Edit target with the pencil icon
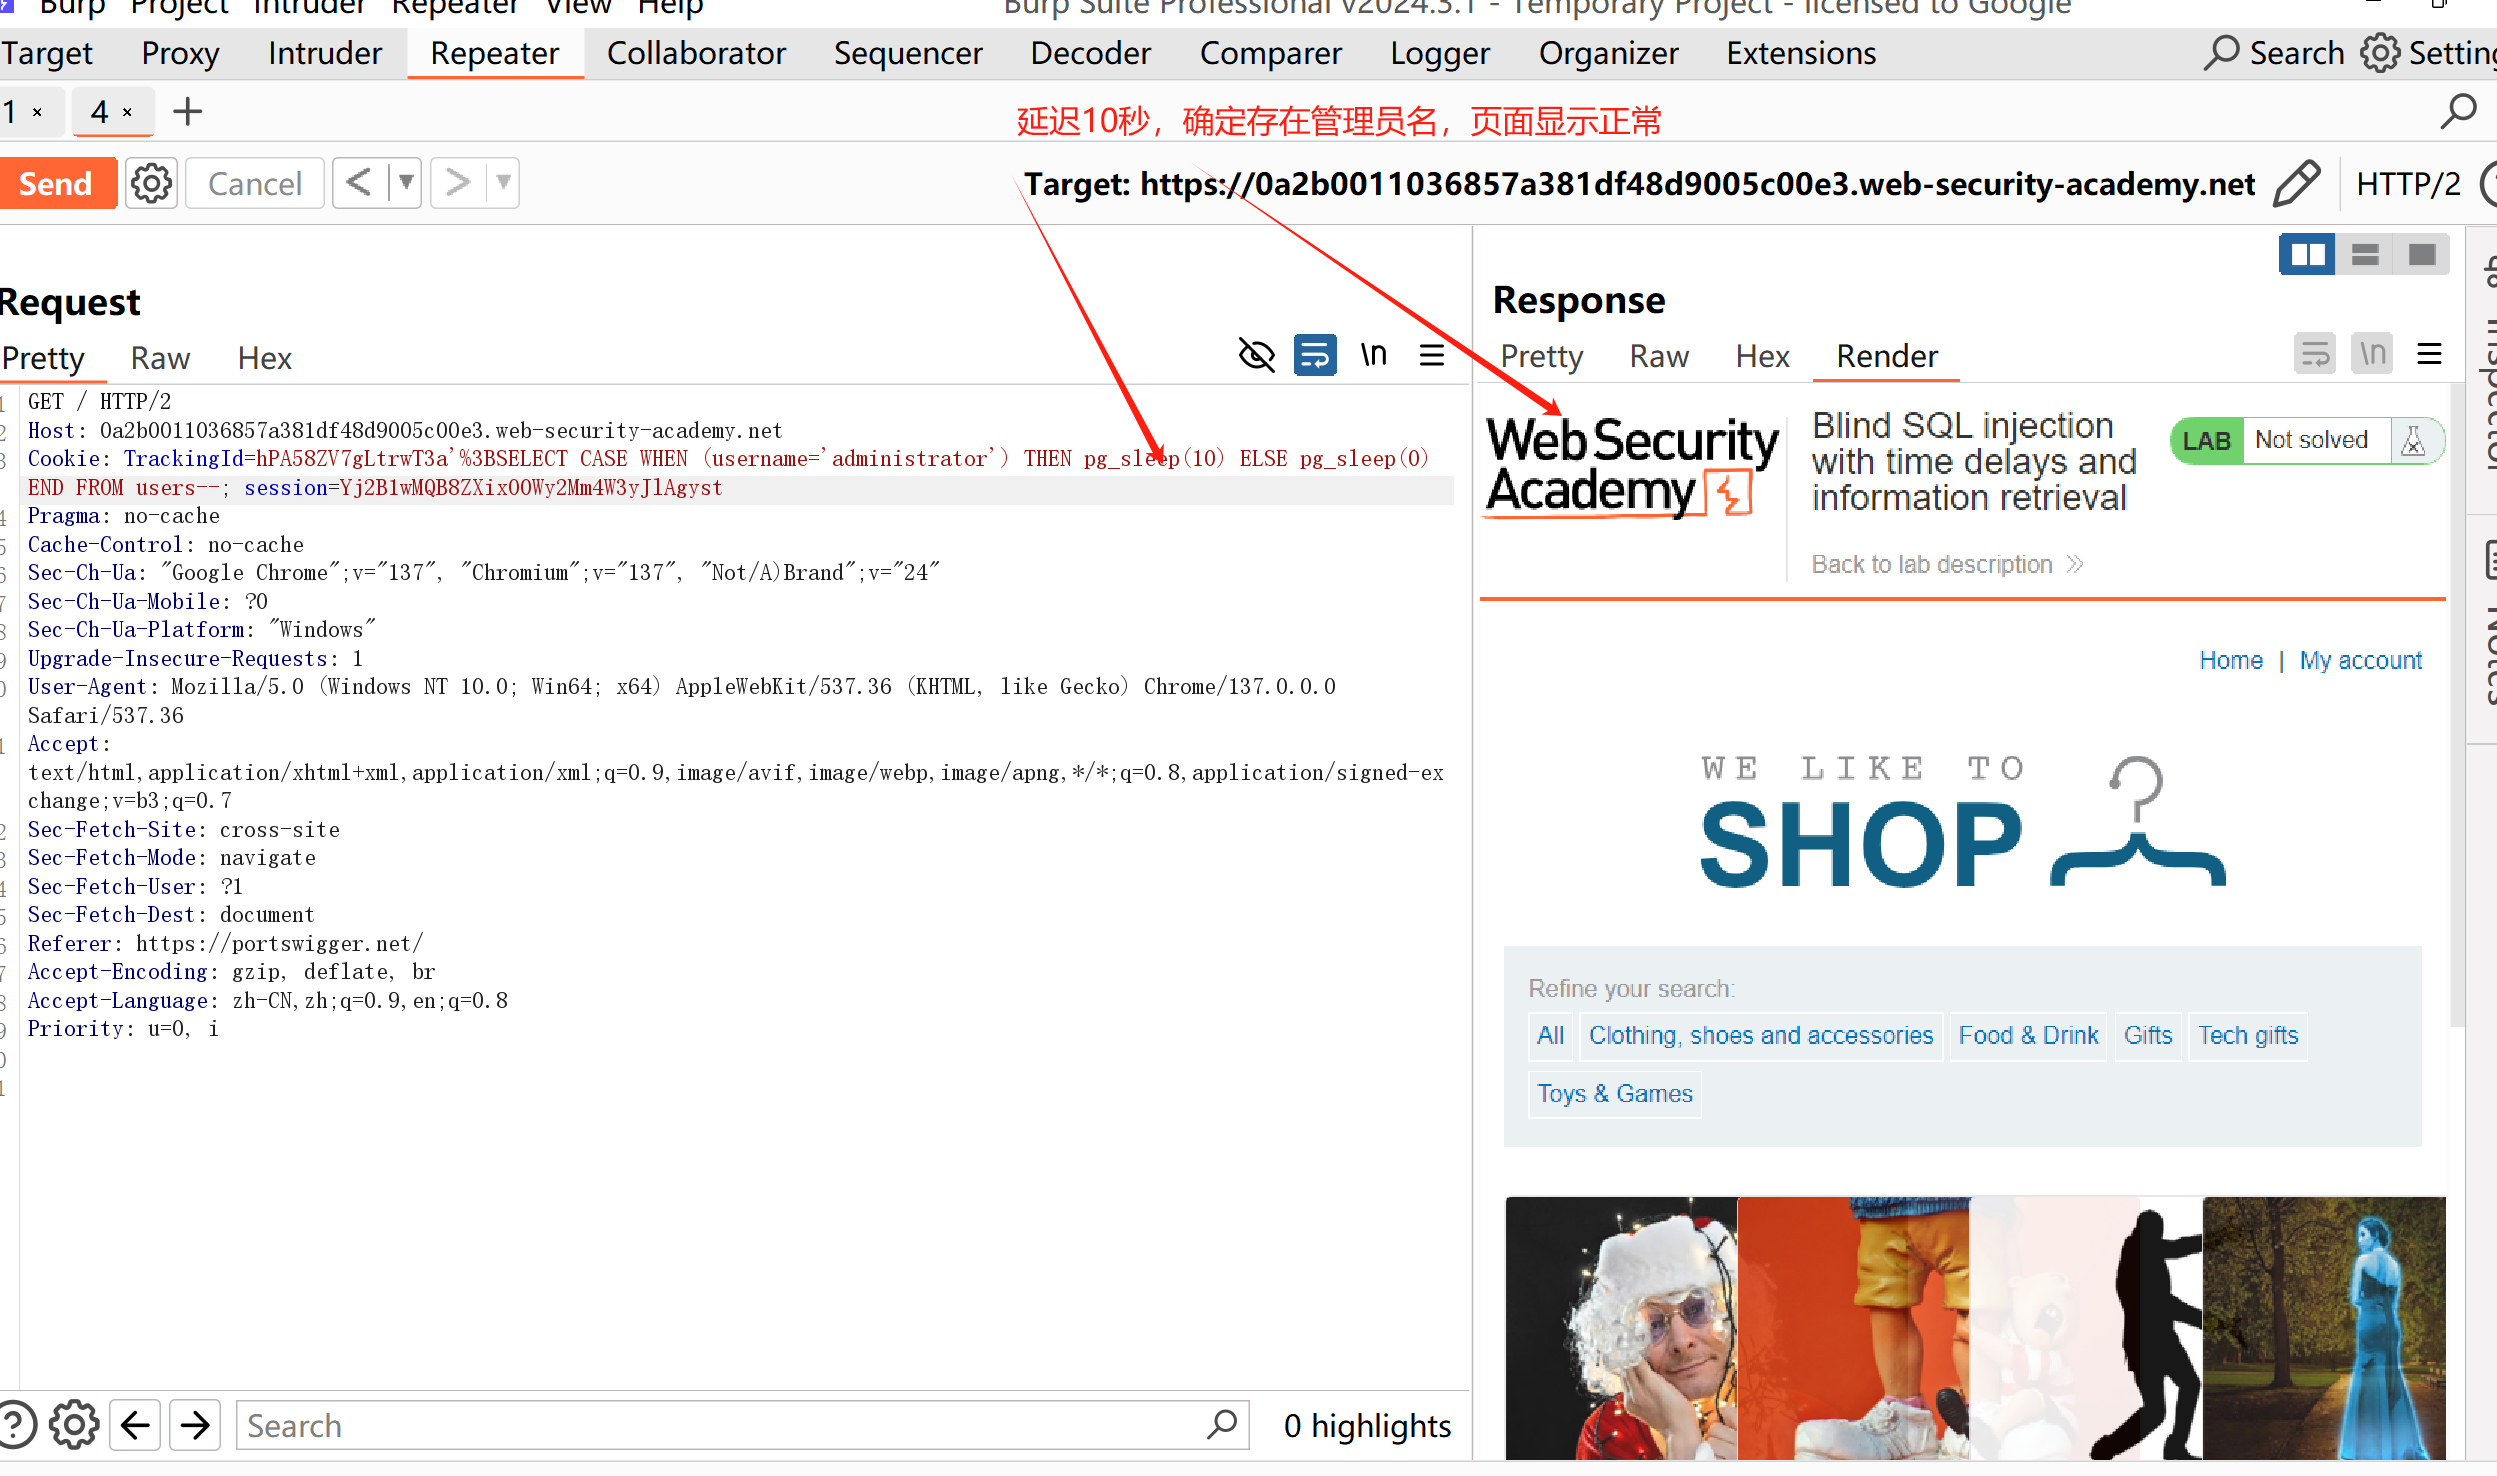The width and height of the screenshot is (2497, 1476). 2296,184
